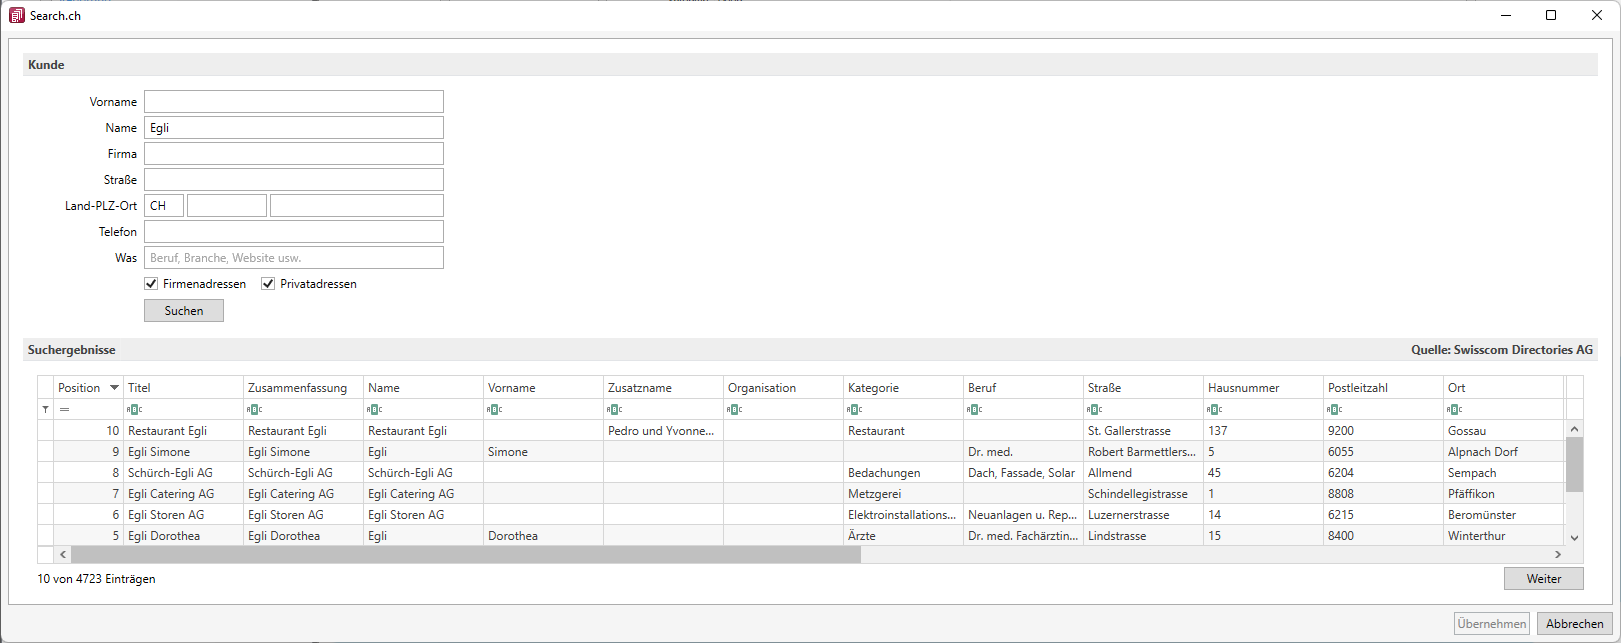Focus the Straße input field in the Kunde form
The height and width of the screenshot is (643, 1621).
(x=294, y=180)
